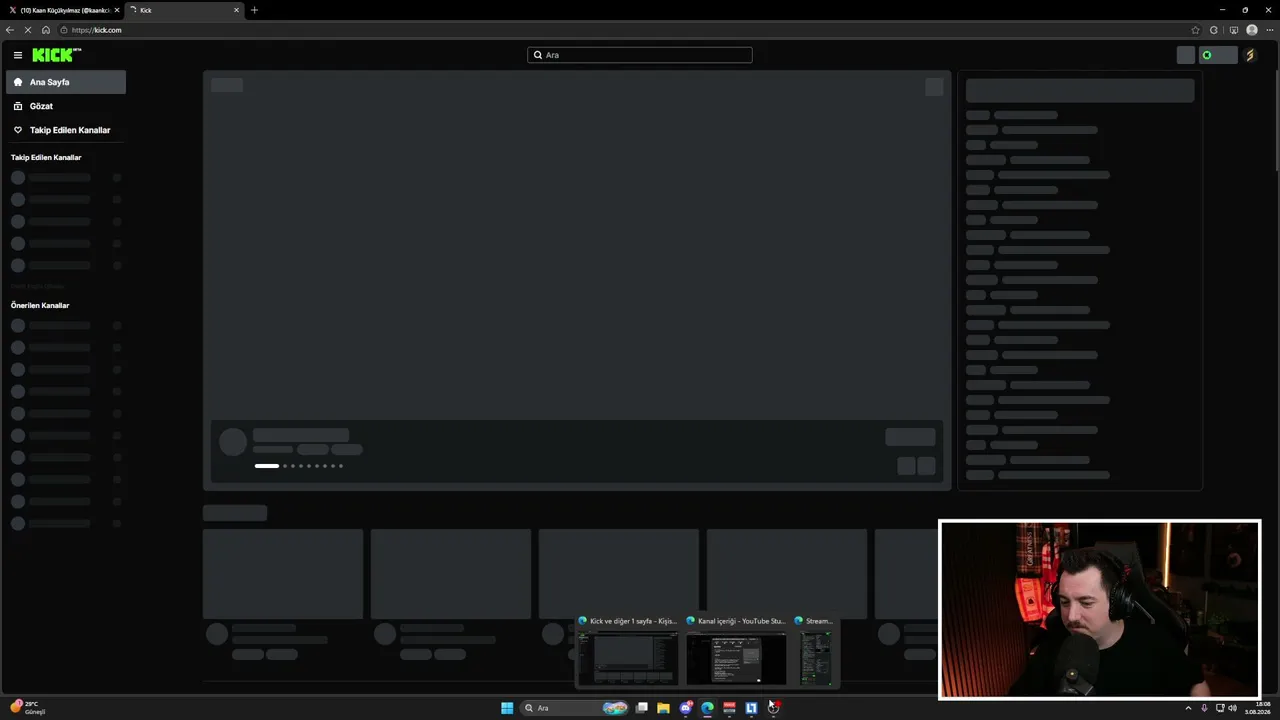
Task: Select the 'Stream...' window preview
Action: click(x=815, y=651)
